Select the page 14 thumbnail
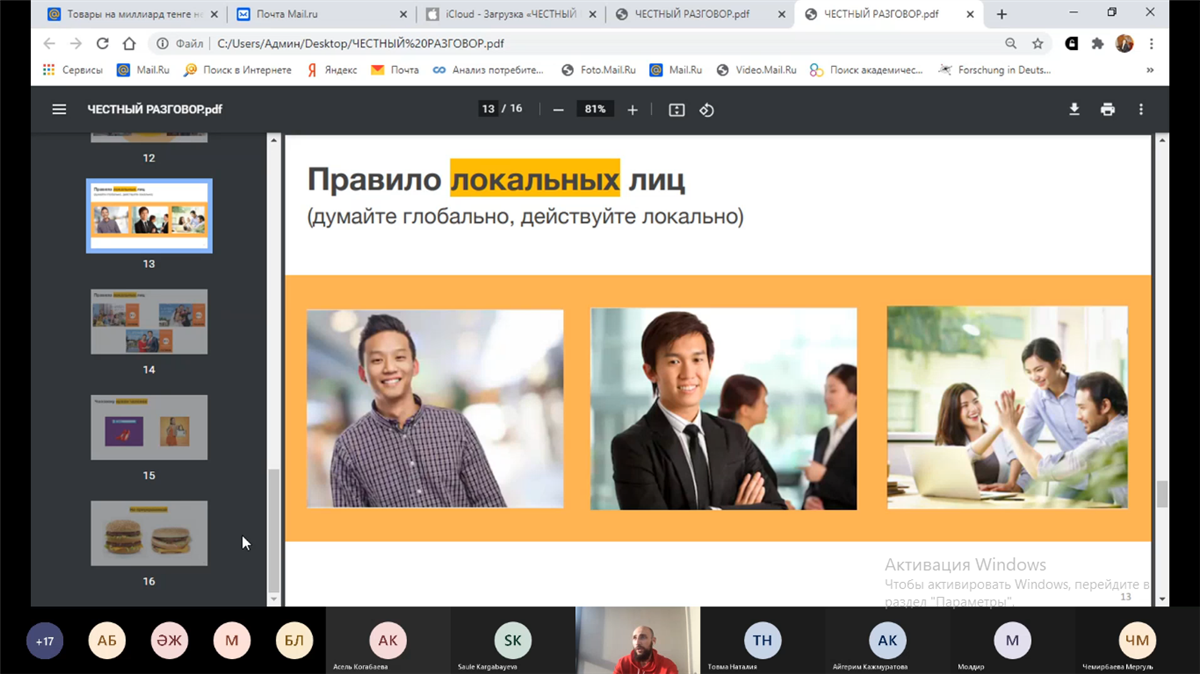 [149, 322]
